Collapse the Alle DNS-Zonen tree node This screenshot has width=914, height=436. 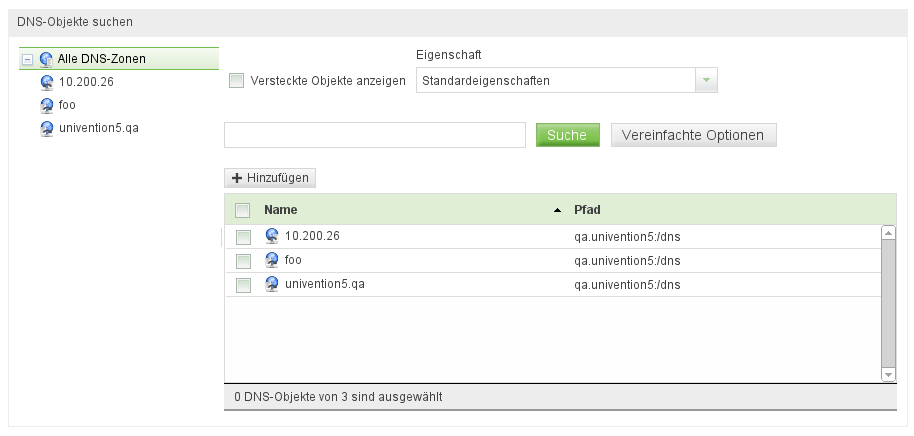pyautogui.click(x=28, y=59)
